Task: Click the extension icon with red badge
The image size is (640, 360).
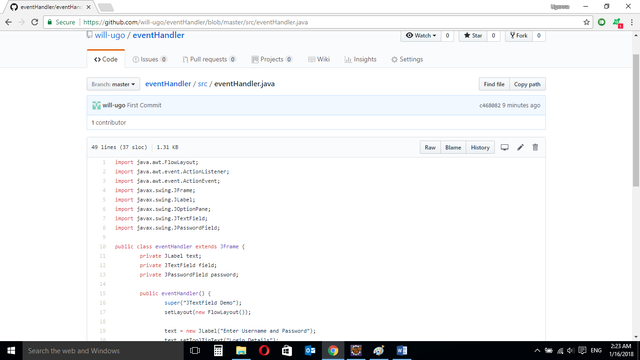Action: click(x=617, y=22)
